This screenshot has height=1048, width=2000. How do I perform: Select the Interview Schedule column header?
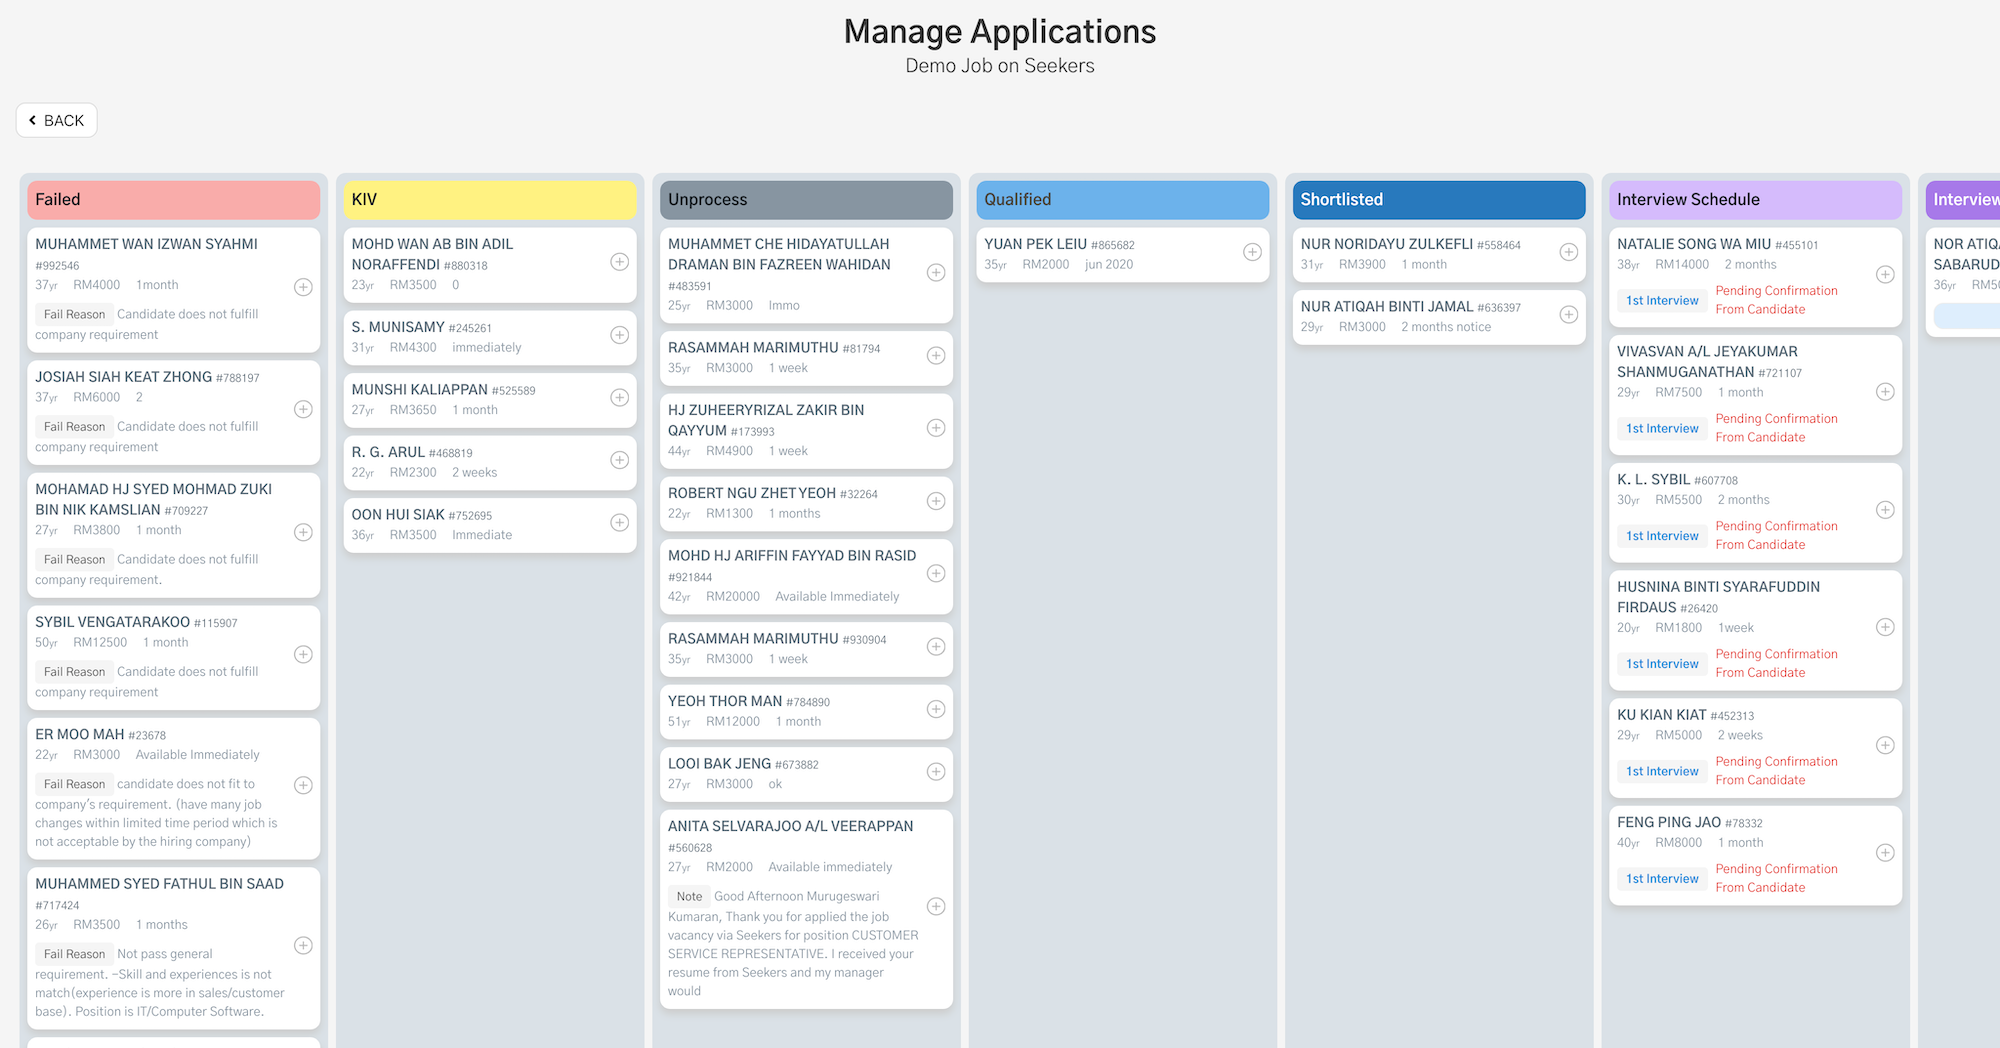point(1755,200)
